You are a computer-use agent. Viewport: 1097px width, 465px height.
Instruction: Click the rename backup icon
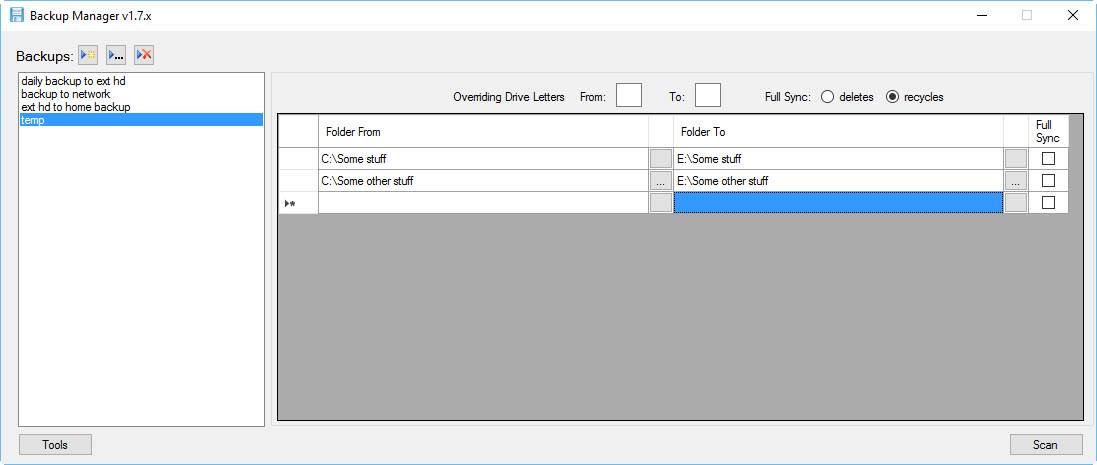tap(116, 55)
